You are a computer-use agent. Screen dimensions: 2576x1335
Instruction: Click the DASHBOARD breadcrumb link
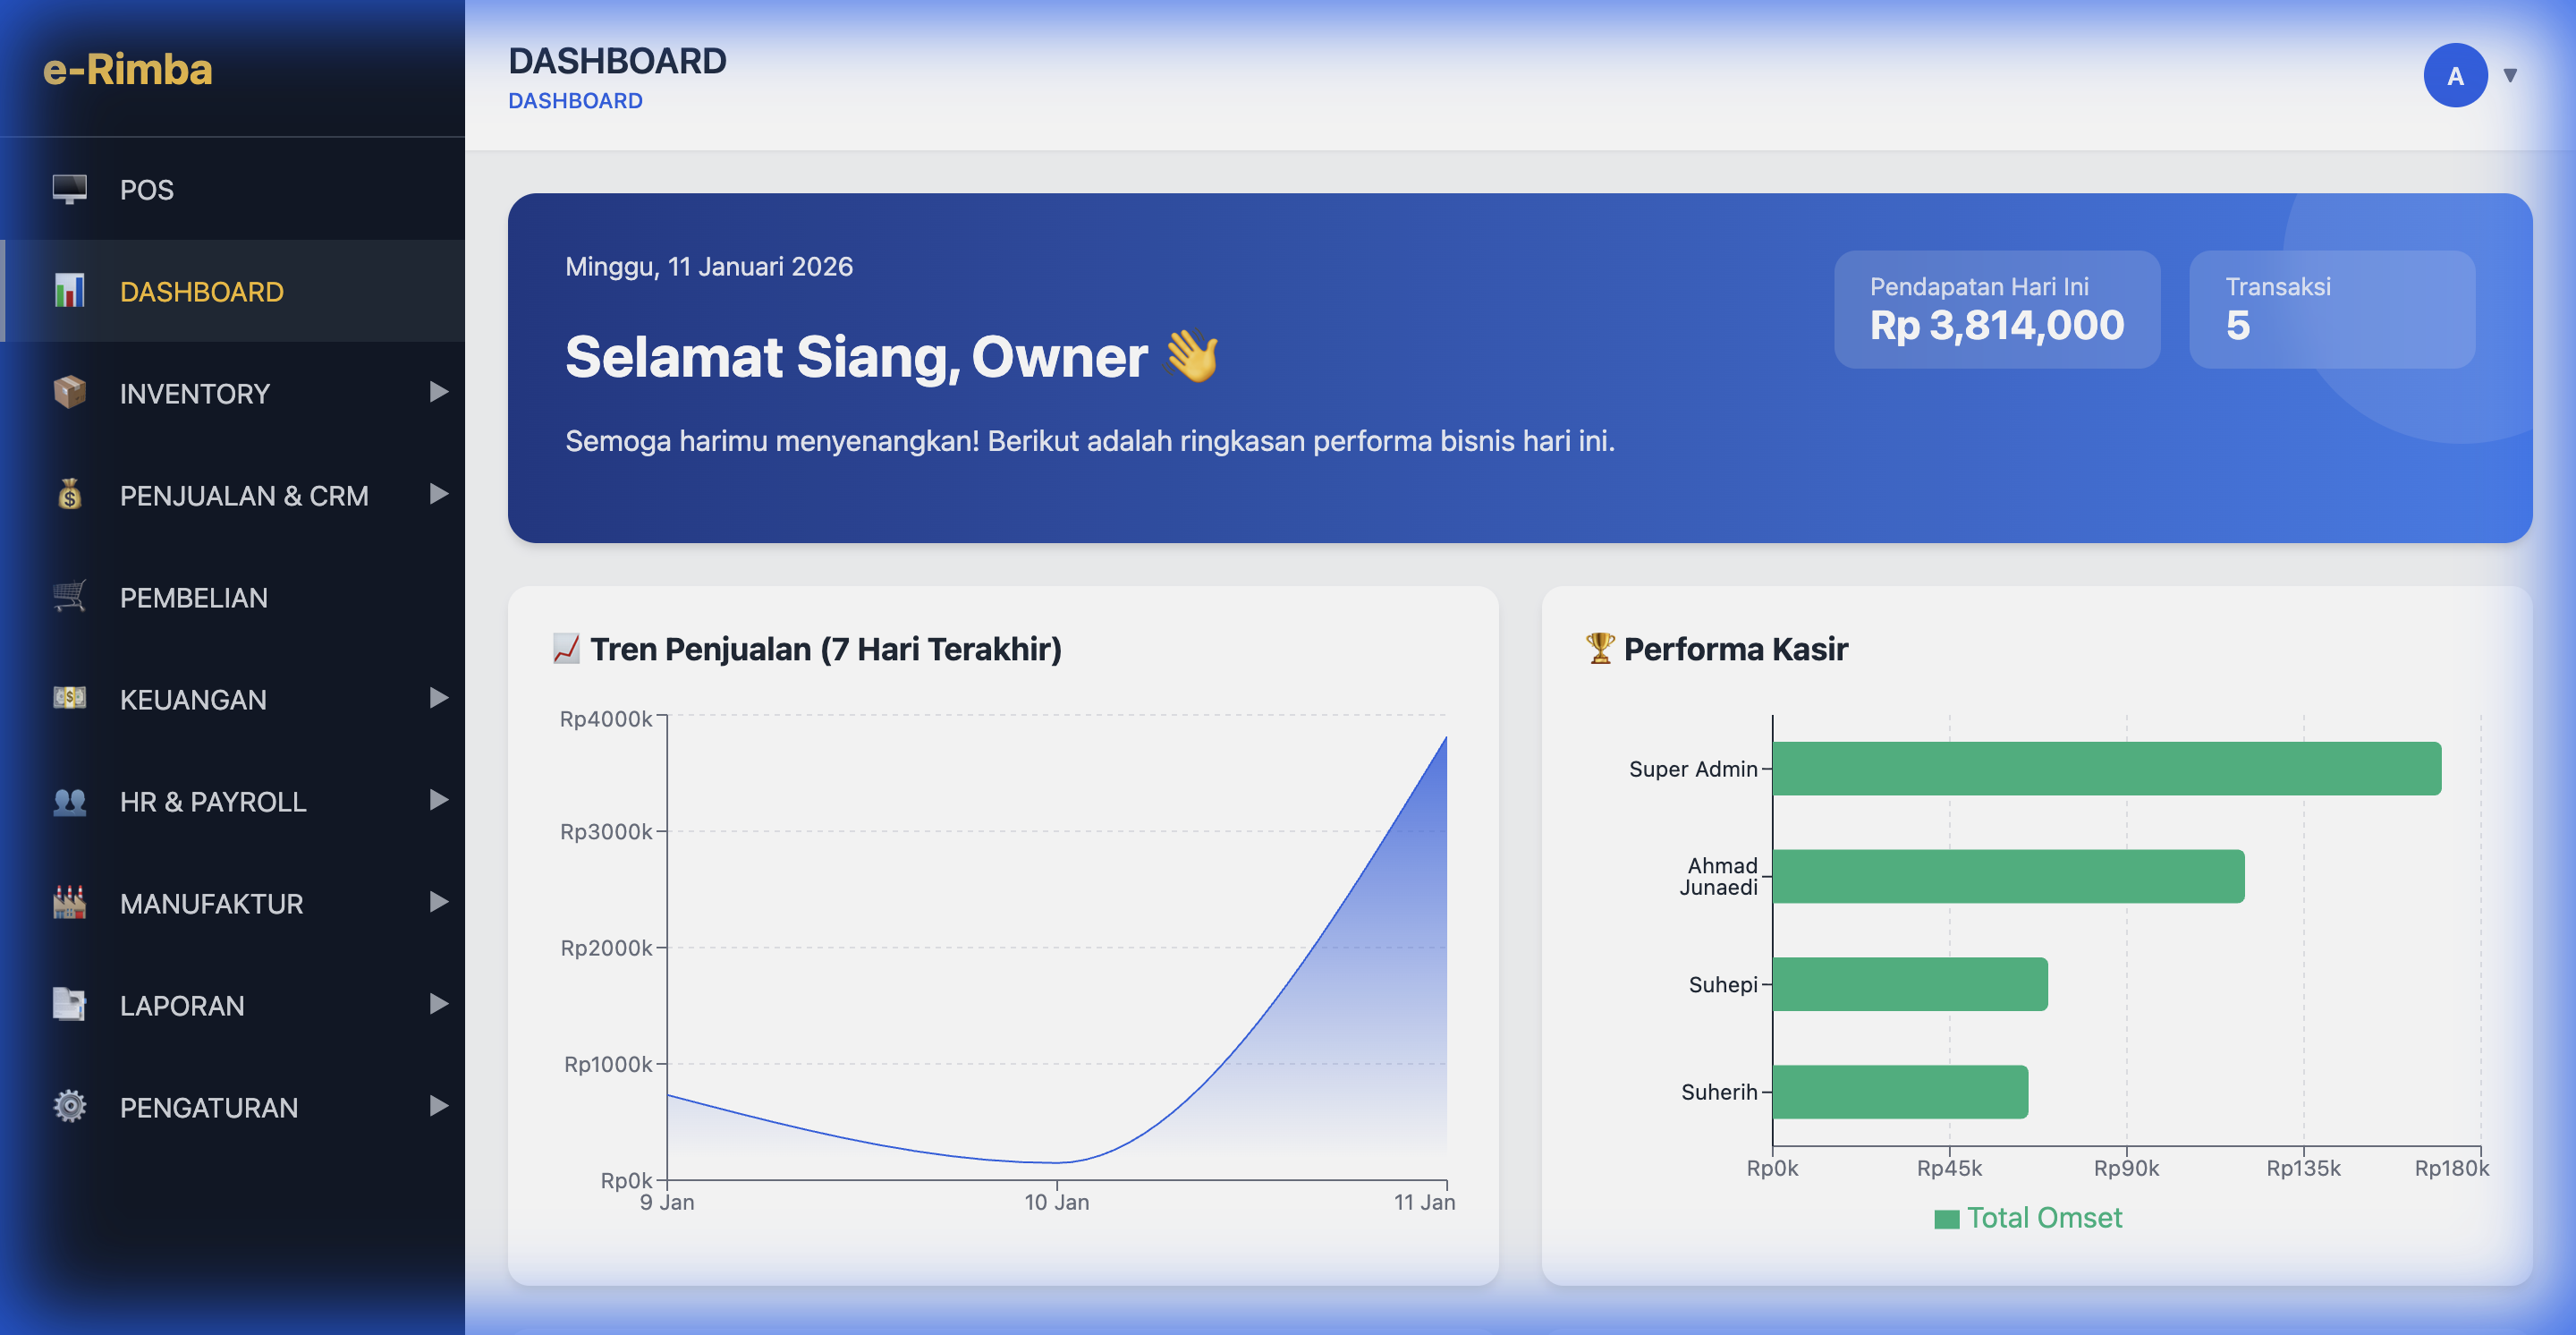(x=576, y=99)
